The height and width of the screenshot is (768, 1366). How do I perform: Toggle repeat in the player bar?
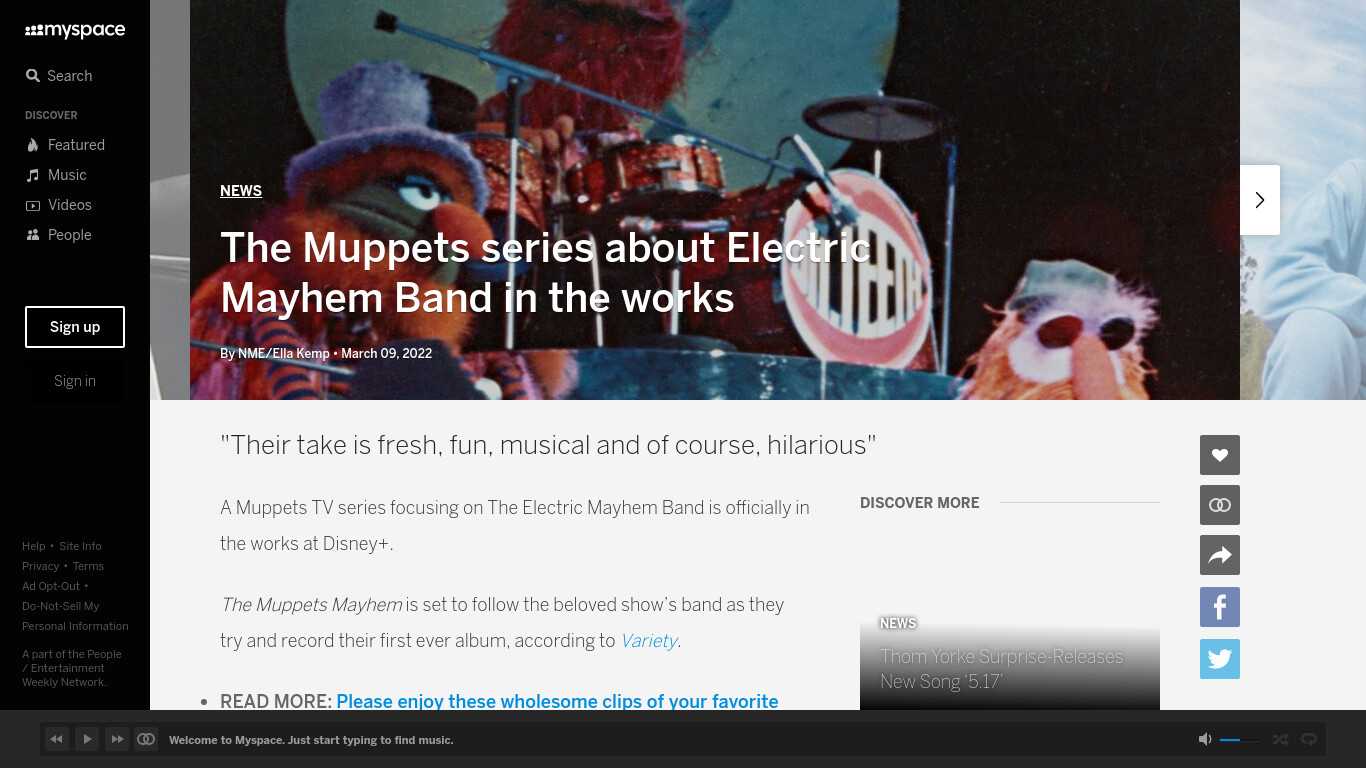point(1308,739)
